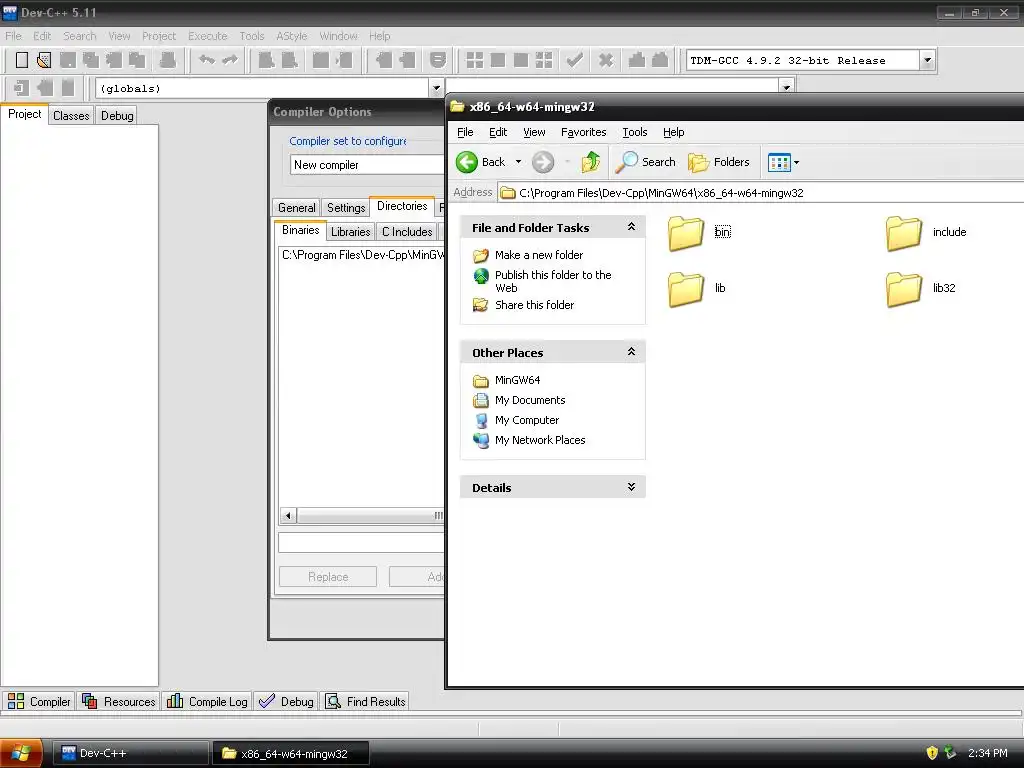Open MinGW64 under Other Places
1024x768 pixels.
click(517, 380)
